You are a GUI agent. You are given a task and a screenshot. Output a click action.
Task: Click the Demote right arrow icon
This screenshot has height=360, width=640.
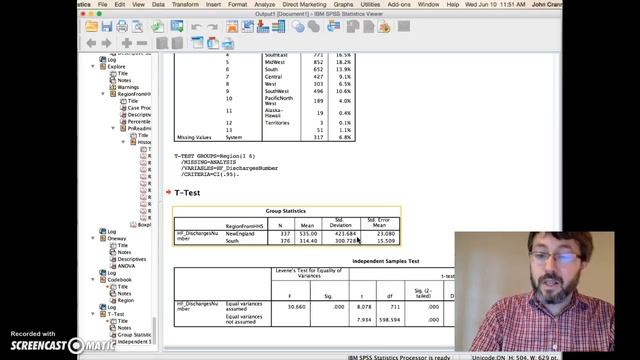click(106, 43)
